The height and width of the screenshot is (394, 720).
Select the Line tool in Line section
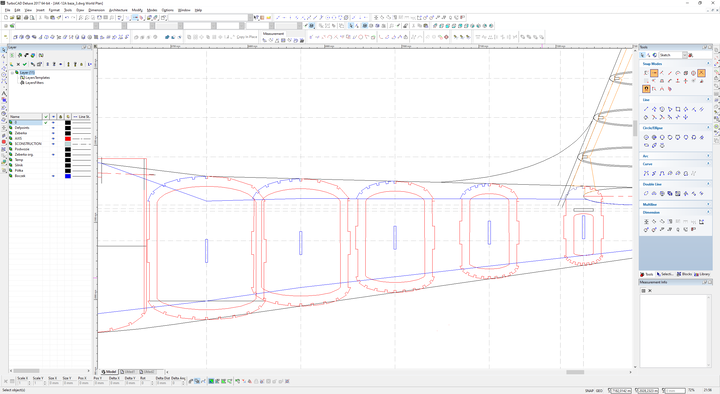click(646, 109)
